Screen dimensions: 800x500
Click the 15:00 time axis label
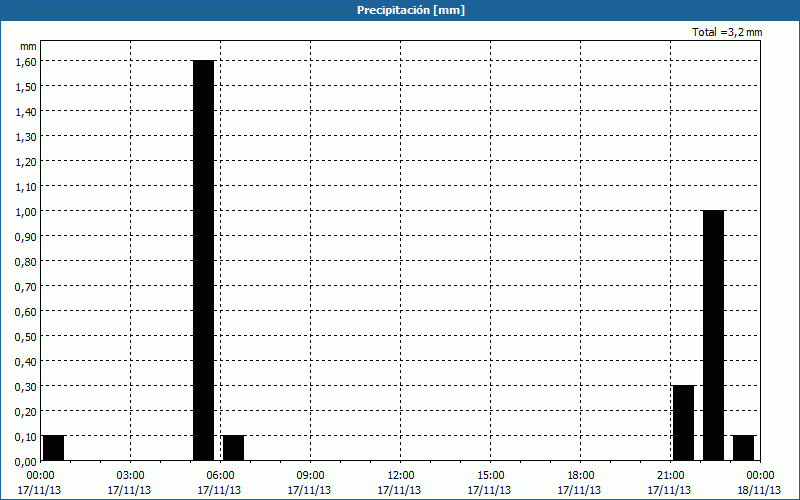490,476
